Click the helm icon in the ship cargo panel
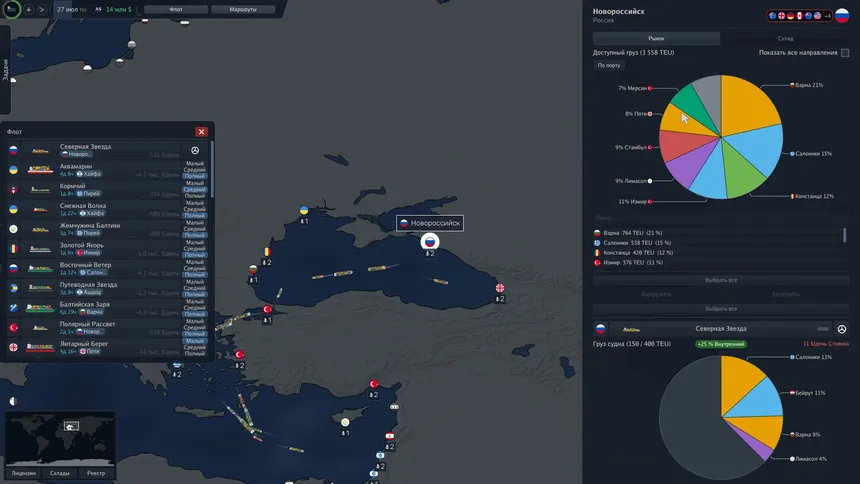Screen dimensions: 860x484 (842, 329)
